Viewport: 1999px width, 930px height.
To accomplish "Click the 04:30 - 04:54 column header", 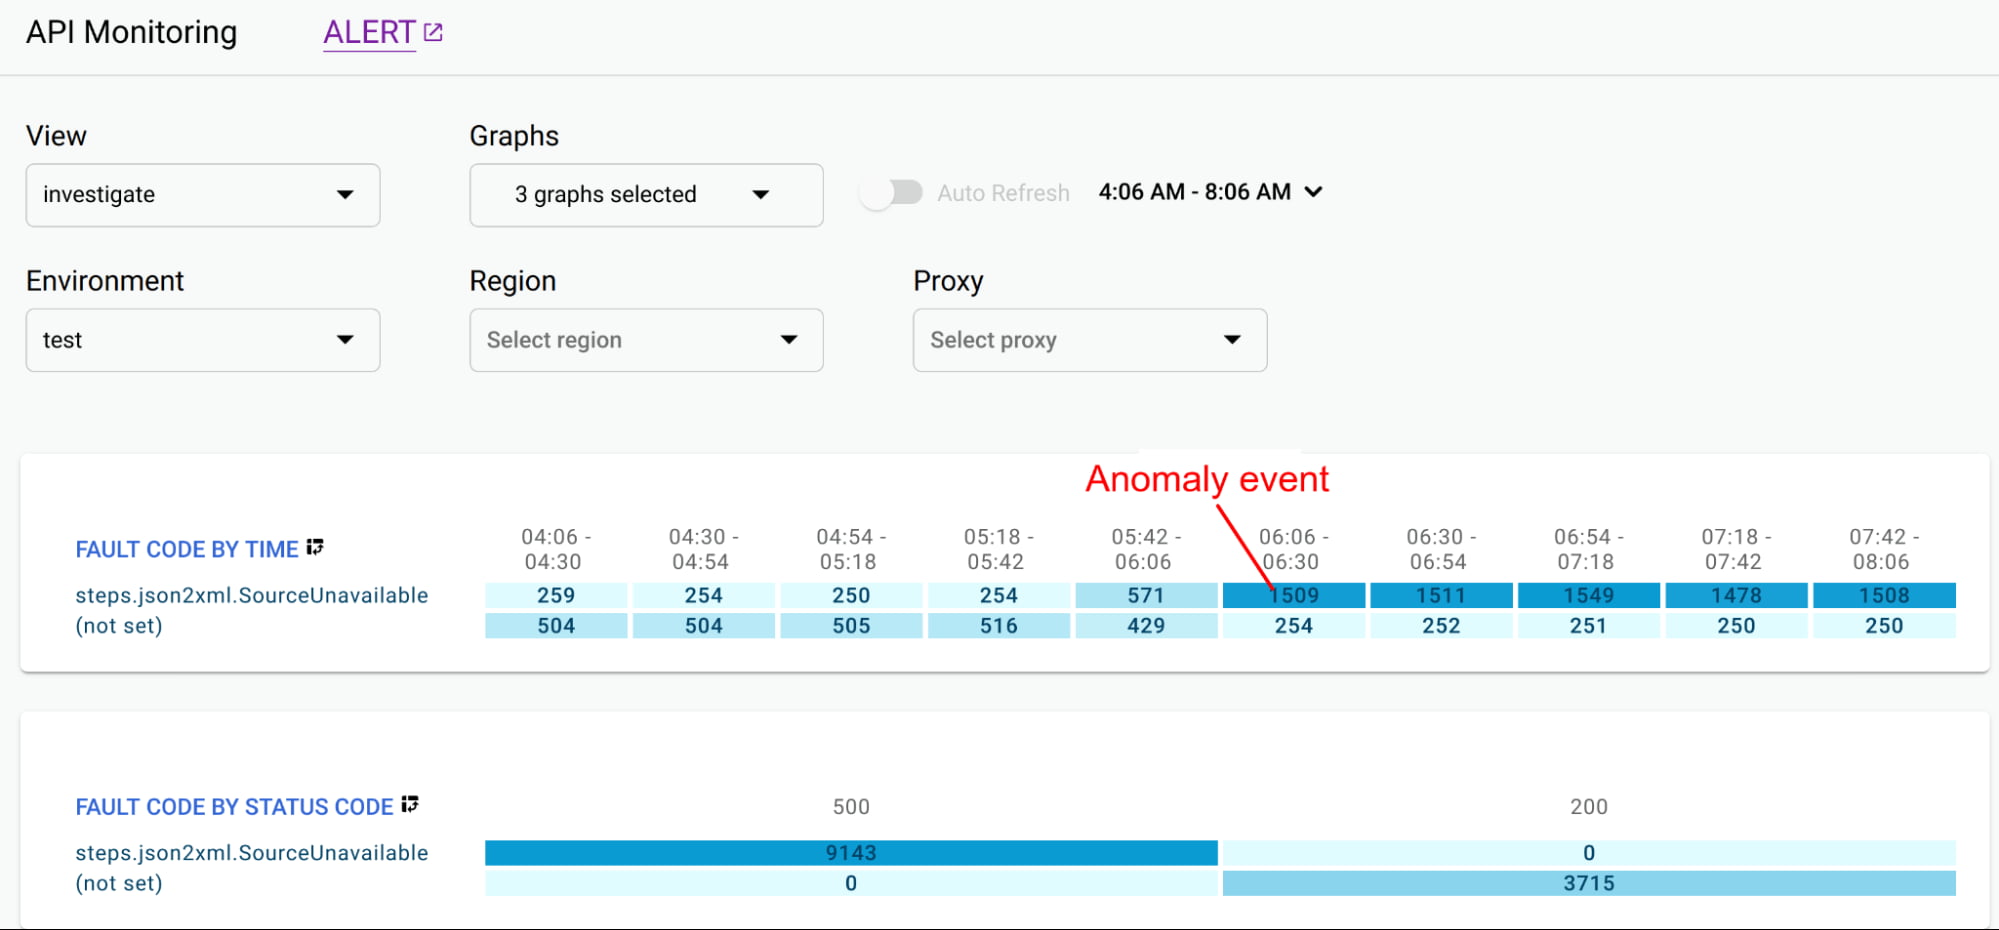I will pos(703,549).
